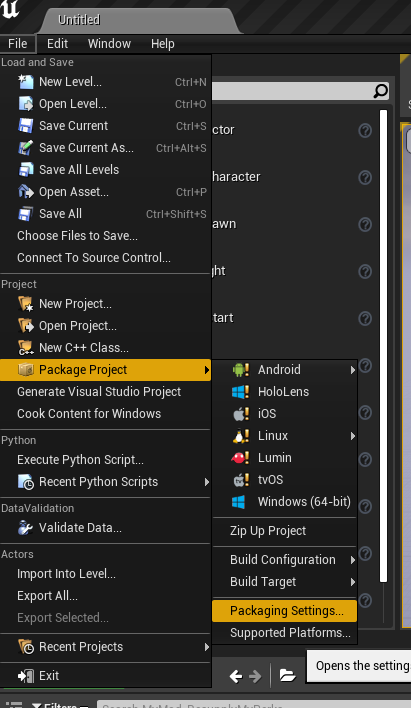Select Supported Platforms menu item

pyautogui.click(x=285, y=633)
